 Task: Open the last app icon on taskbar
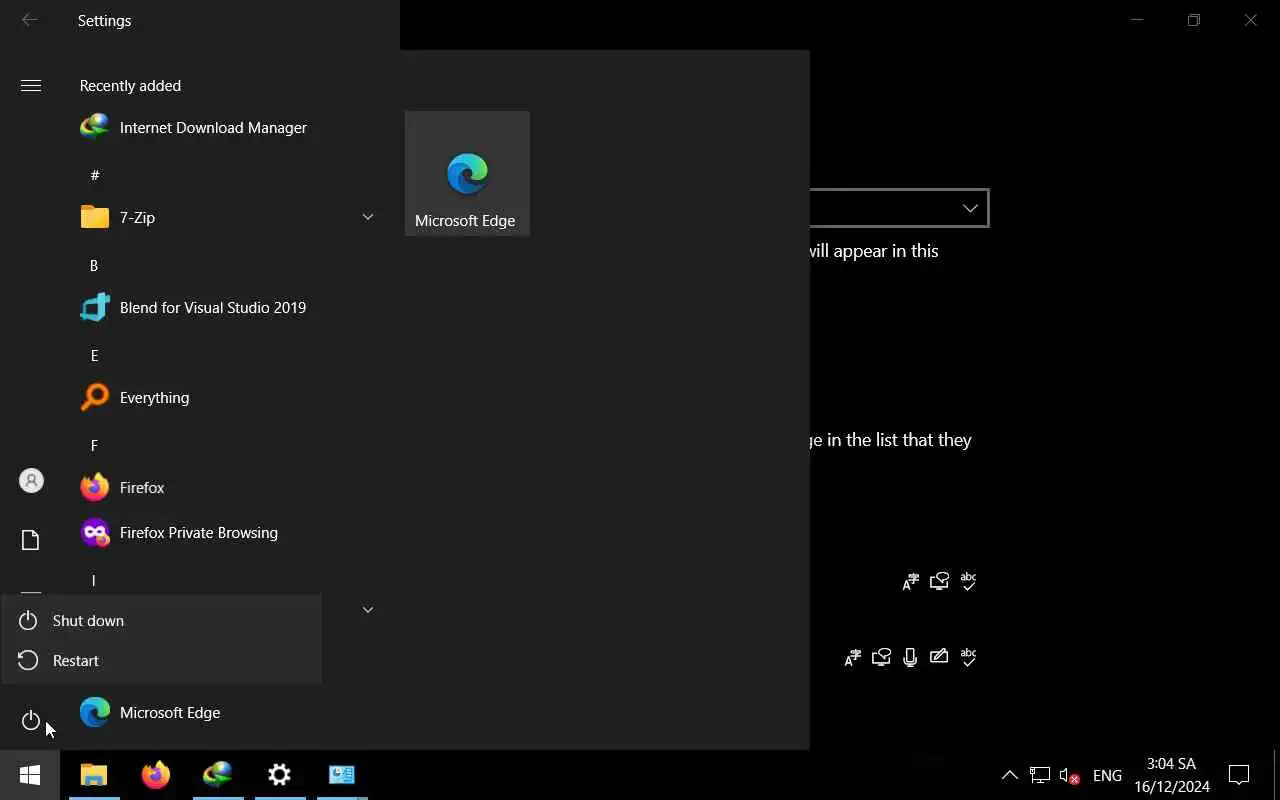pyautogui.click(x=342, y=775)
